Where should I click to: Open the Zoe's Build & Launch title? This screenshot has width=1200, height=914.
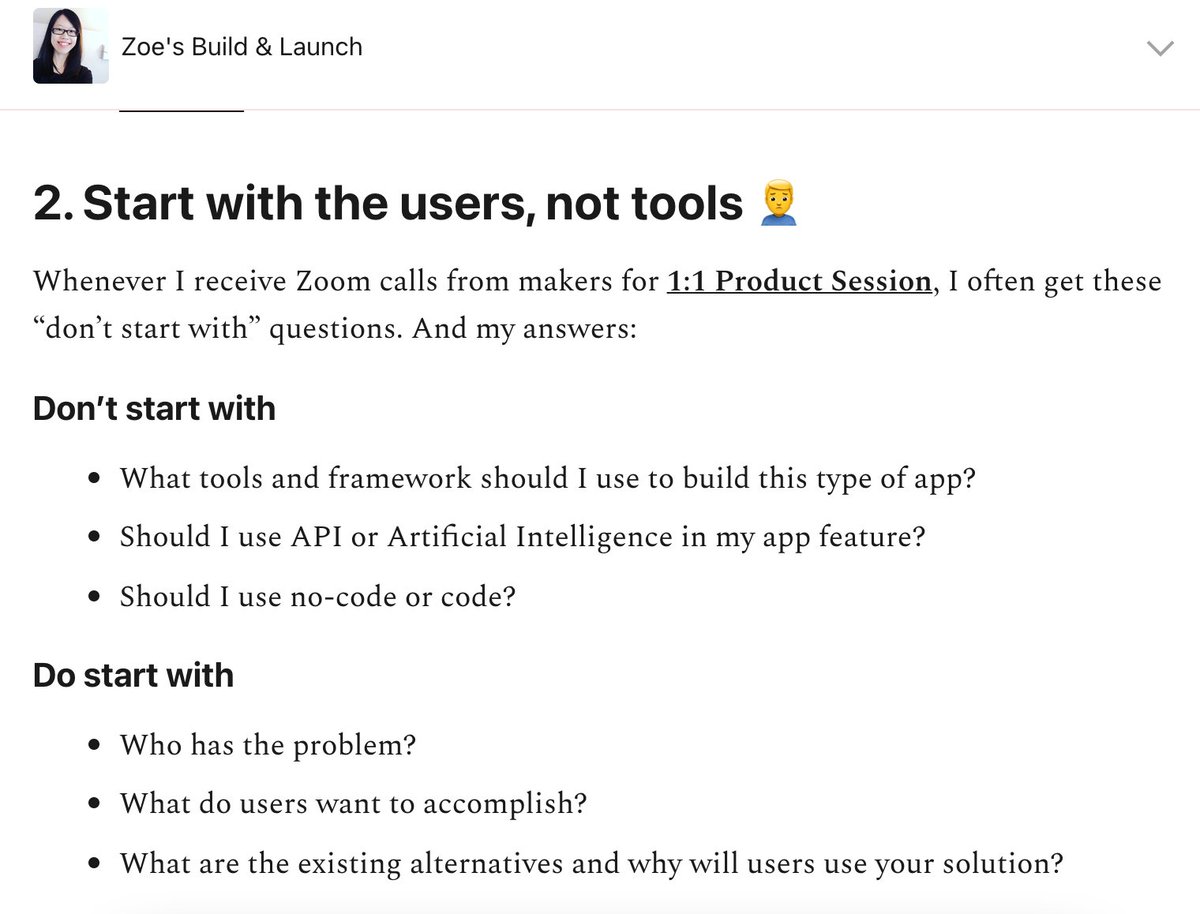(x=242, y=47)
